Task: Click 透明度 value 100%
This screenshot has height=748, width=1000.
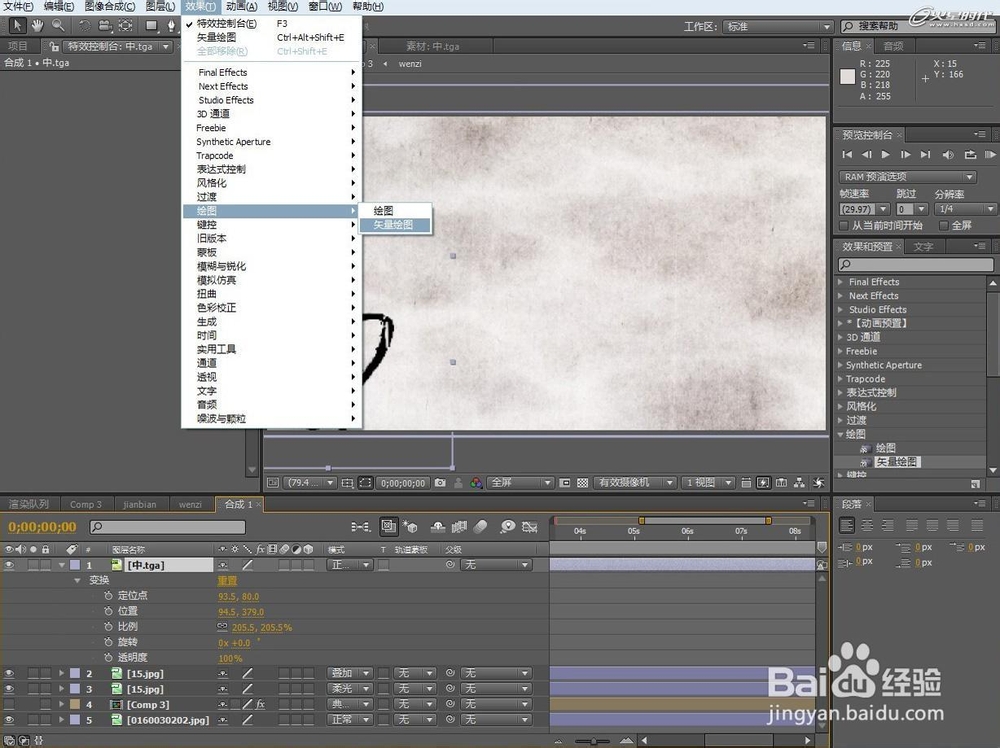Action: 230,659
